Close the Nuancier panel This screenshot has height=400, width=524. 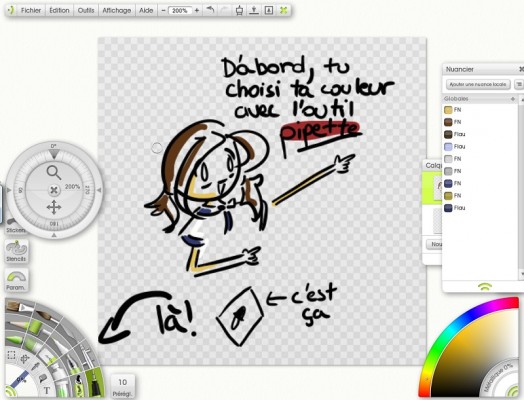[521, 69]
